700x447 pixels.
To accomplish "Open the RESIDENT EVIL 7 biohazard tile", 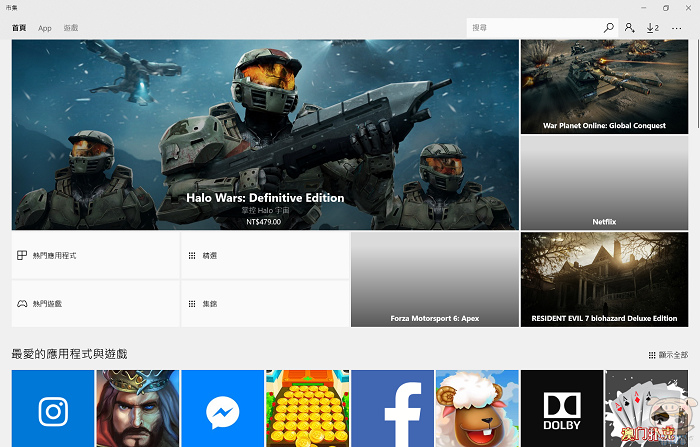I will [x=604, y=280].
